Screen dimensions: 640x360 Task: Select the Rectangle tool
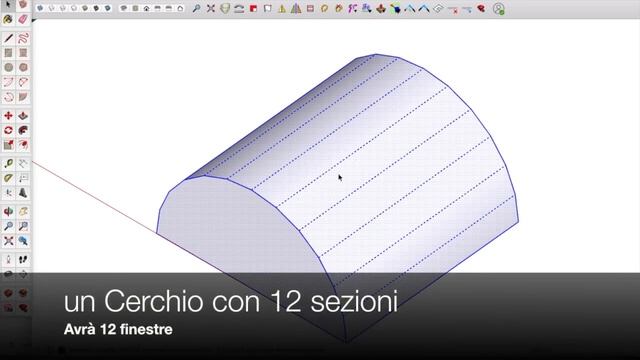tap(9, 53)
